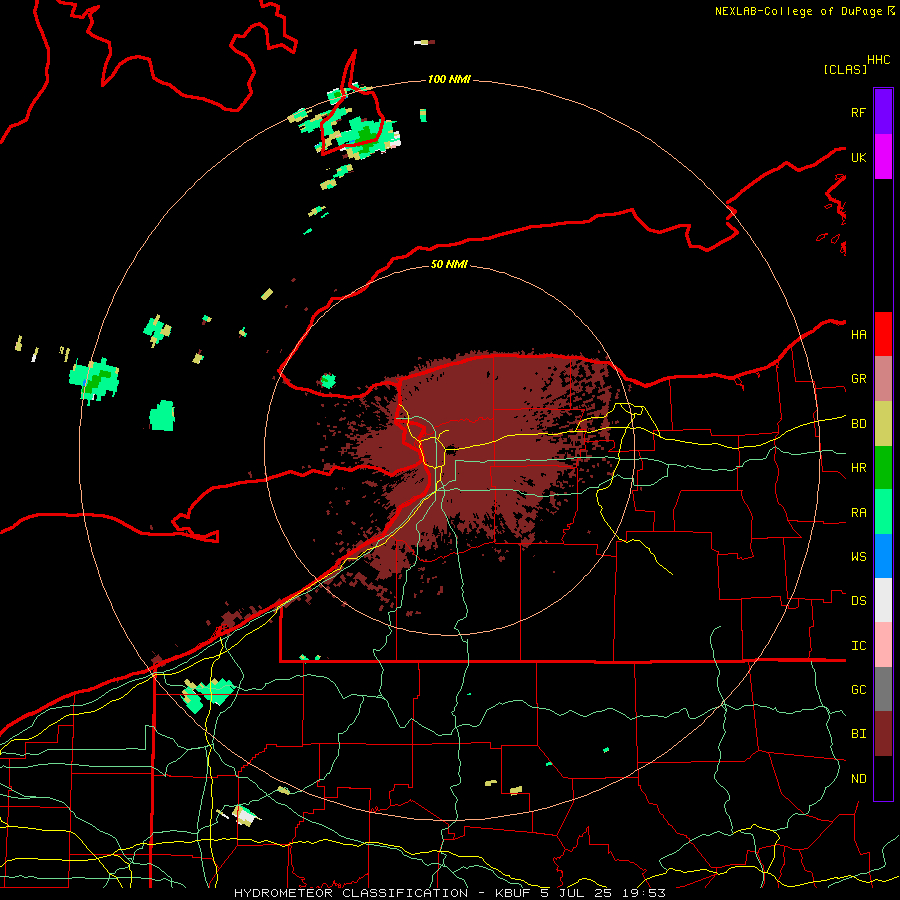Viewport: 900px width, 900px height.
Task: Click the HA legend label
Action: pos(858,334)
